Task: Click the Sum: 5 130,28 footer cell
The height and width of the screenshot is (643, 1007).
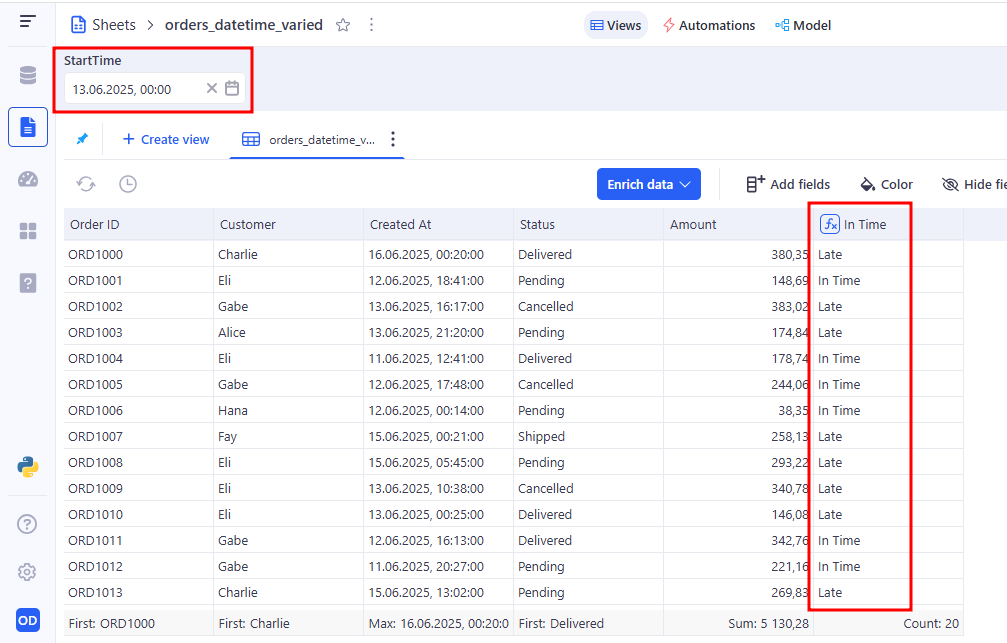Action: coord(739,623)
